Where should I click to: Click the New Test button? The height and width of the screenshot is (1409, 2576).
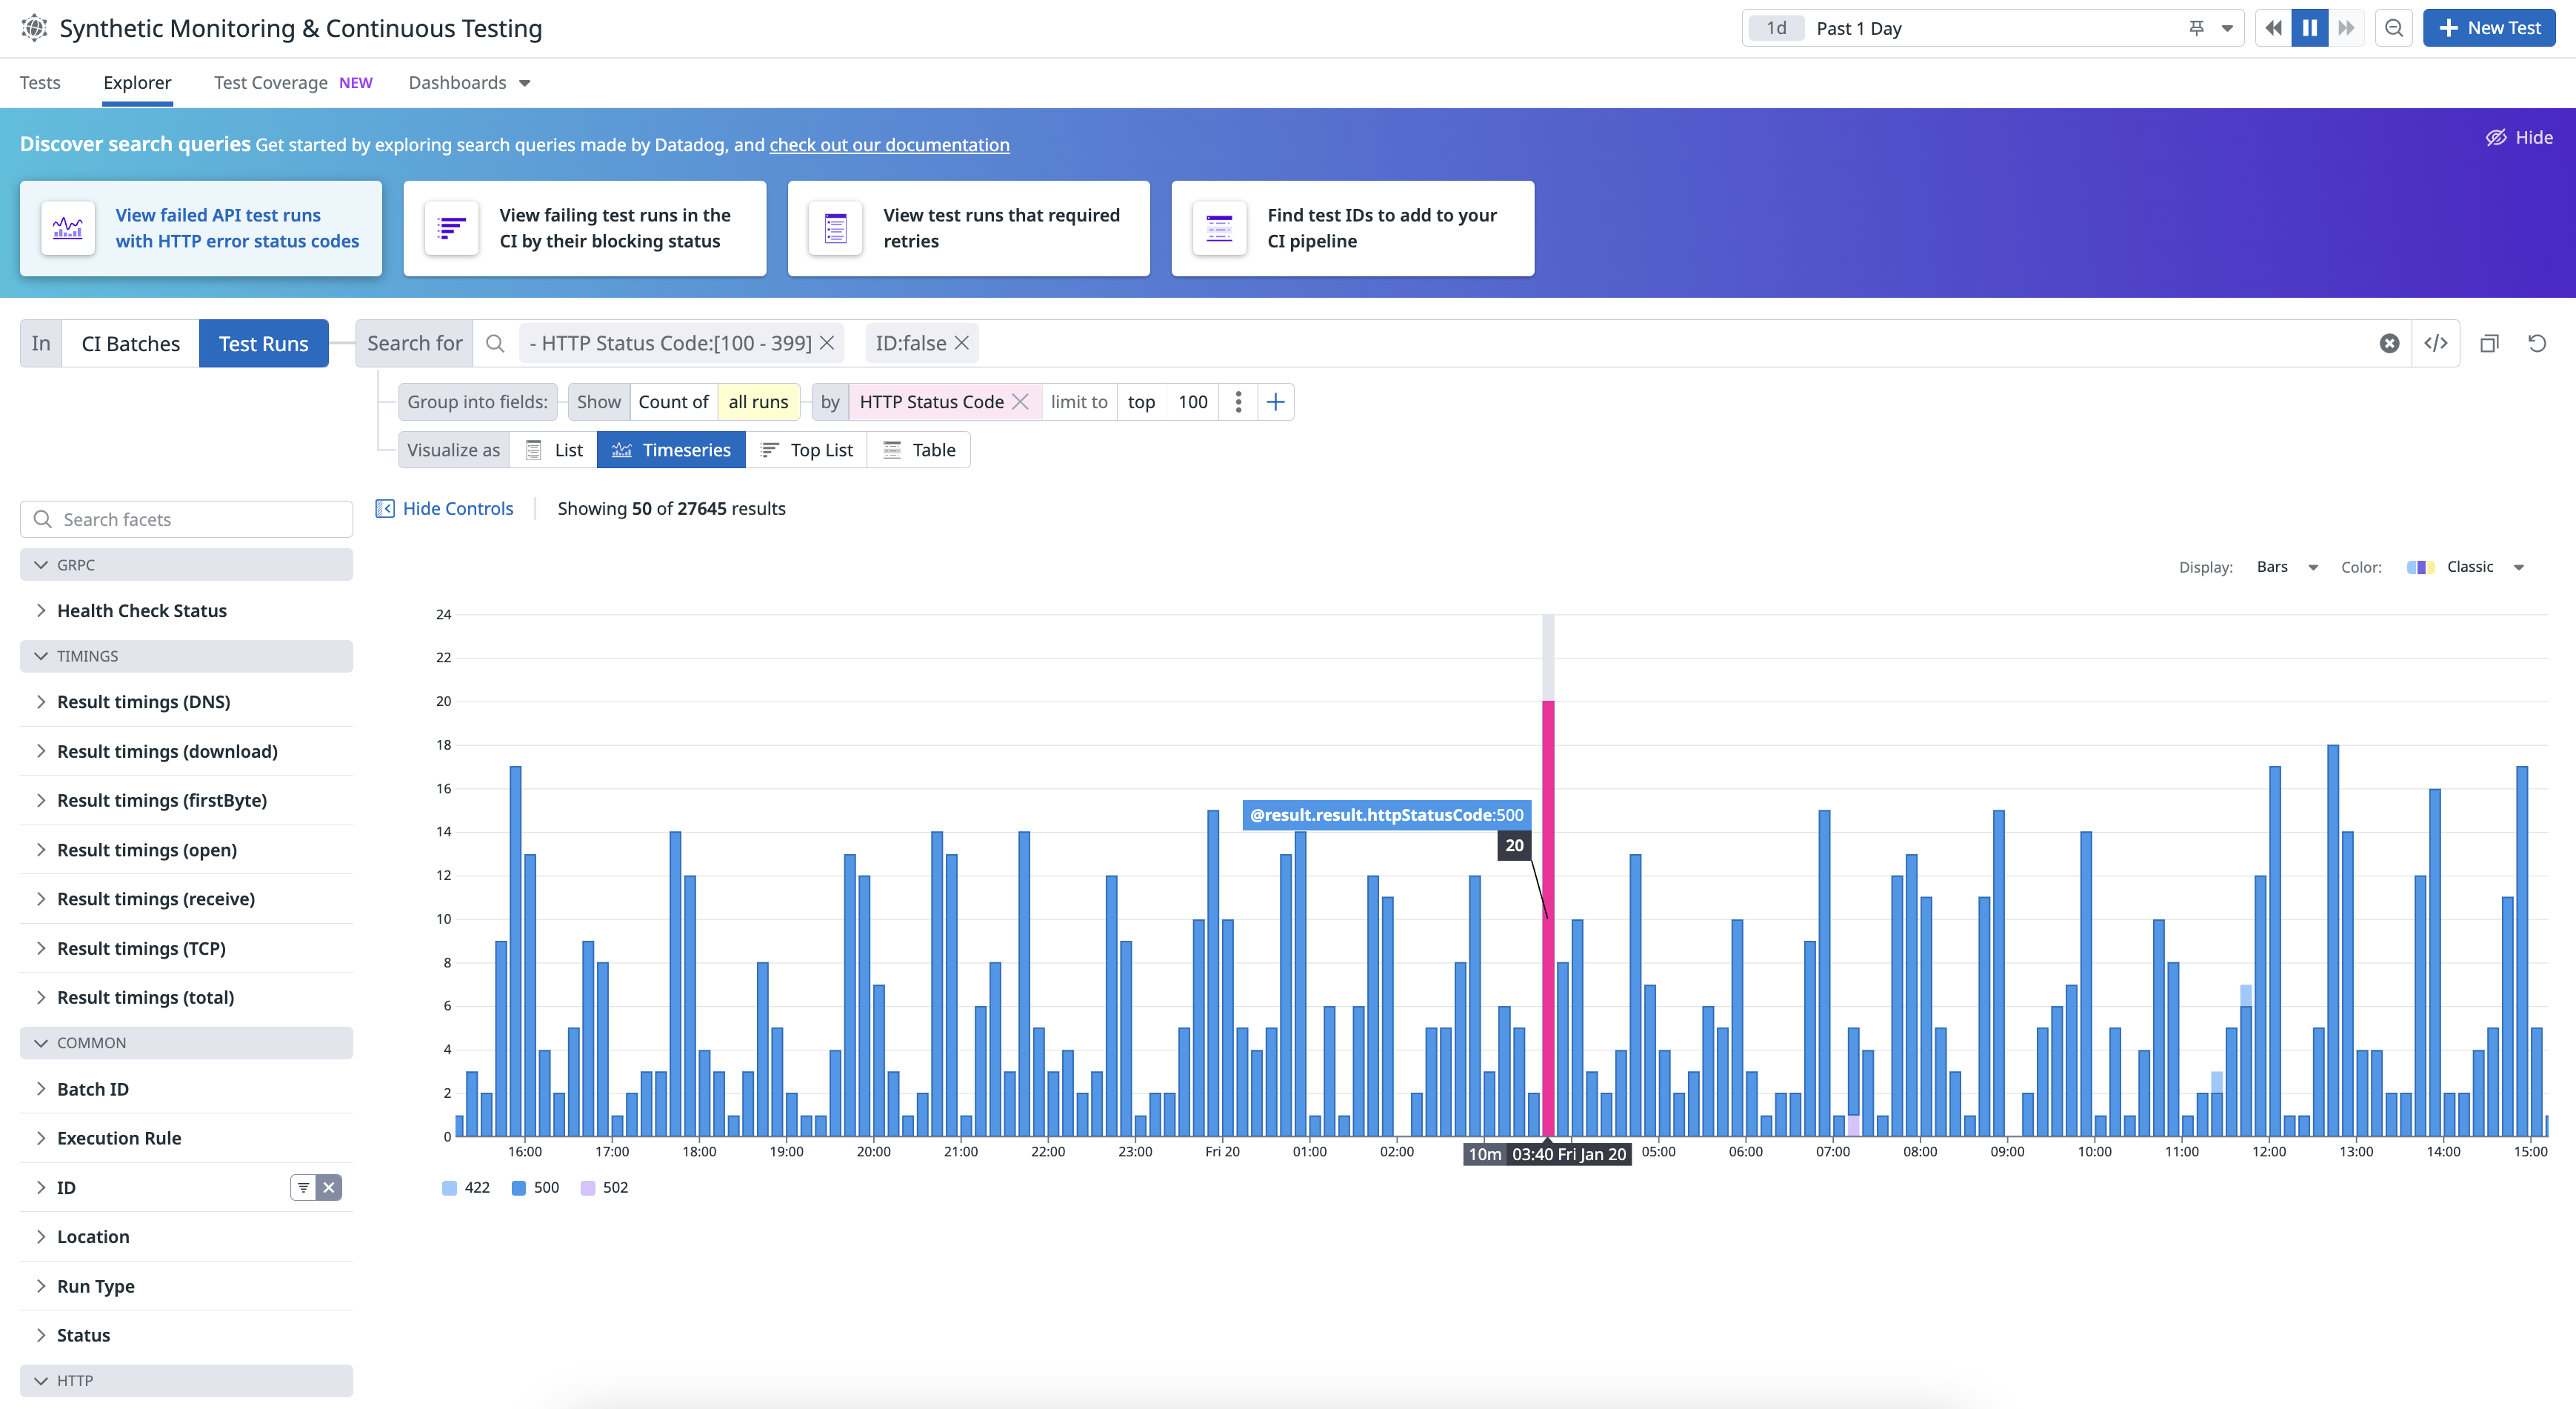click(x=2489, y=28)
